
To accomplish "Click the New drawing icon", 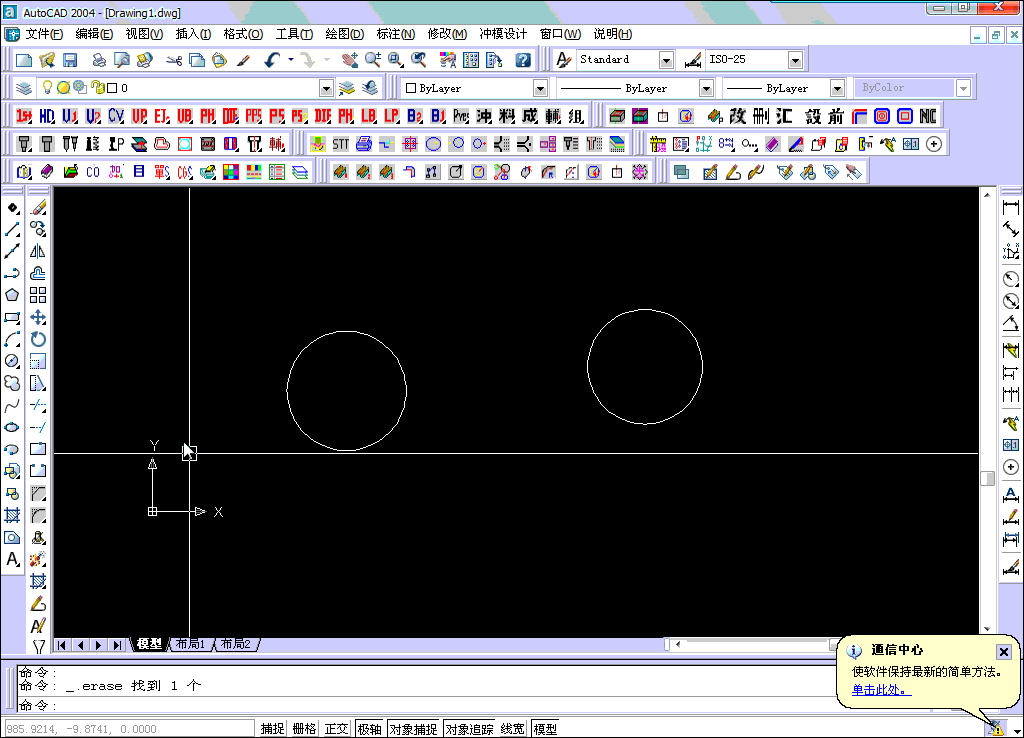I will 24,60.
